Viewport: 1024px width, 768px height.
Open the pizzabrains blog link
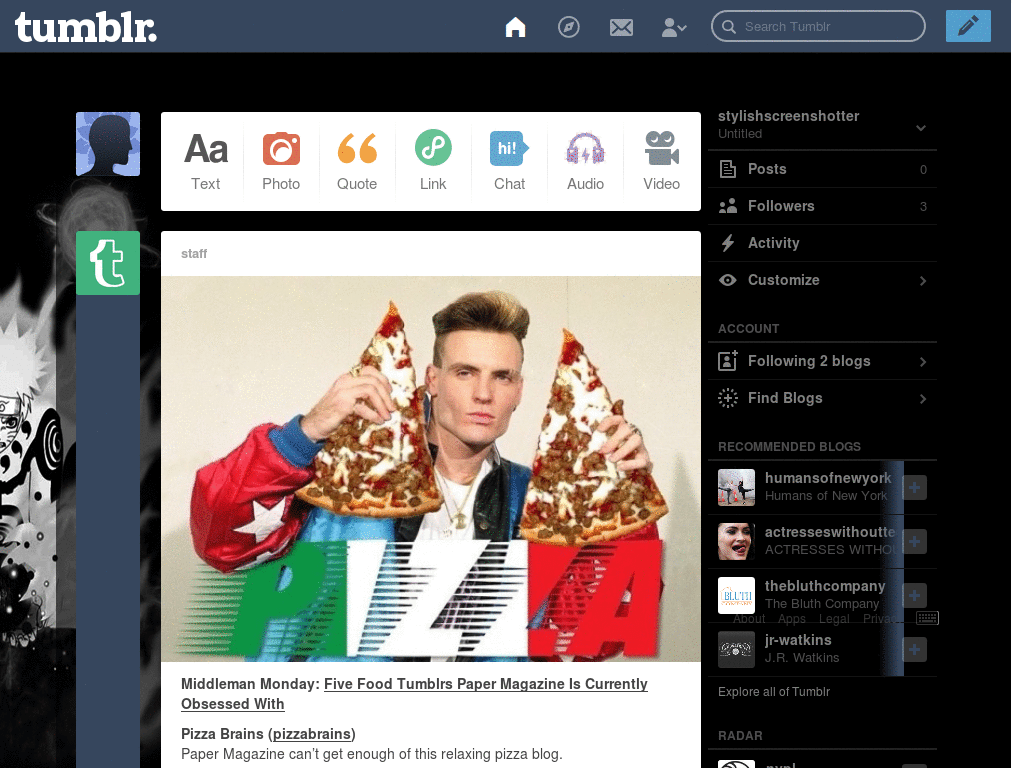click(x=311, y=734)
